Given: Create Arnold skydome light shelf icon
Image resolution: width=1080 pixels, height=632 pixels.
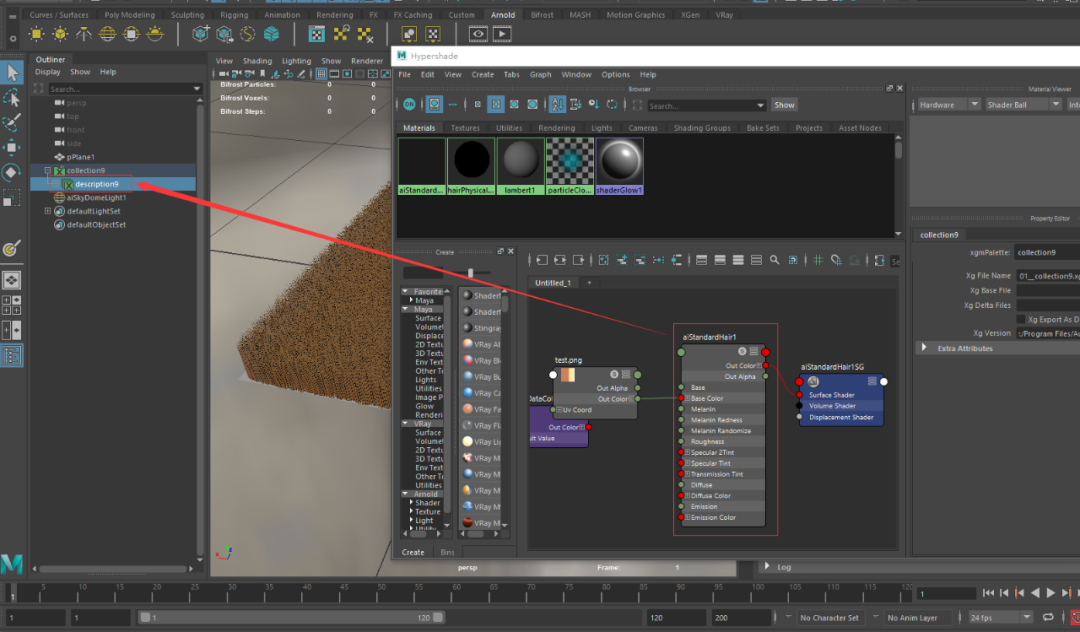Looking at the screenshot, I should [x=107, y=34].
